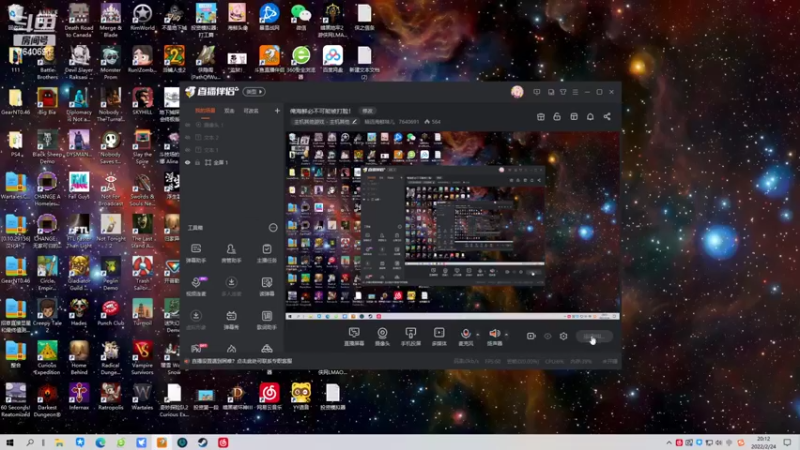Collapse the toolbox panel
800x450 pixels.
[273, 228]
